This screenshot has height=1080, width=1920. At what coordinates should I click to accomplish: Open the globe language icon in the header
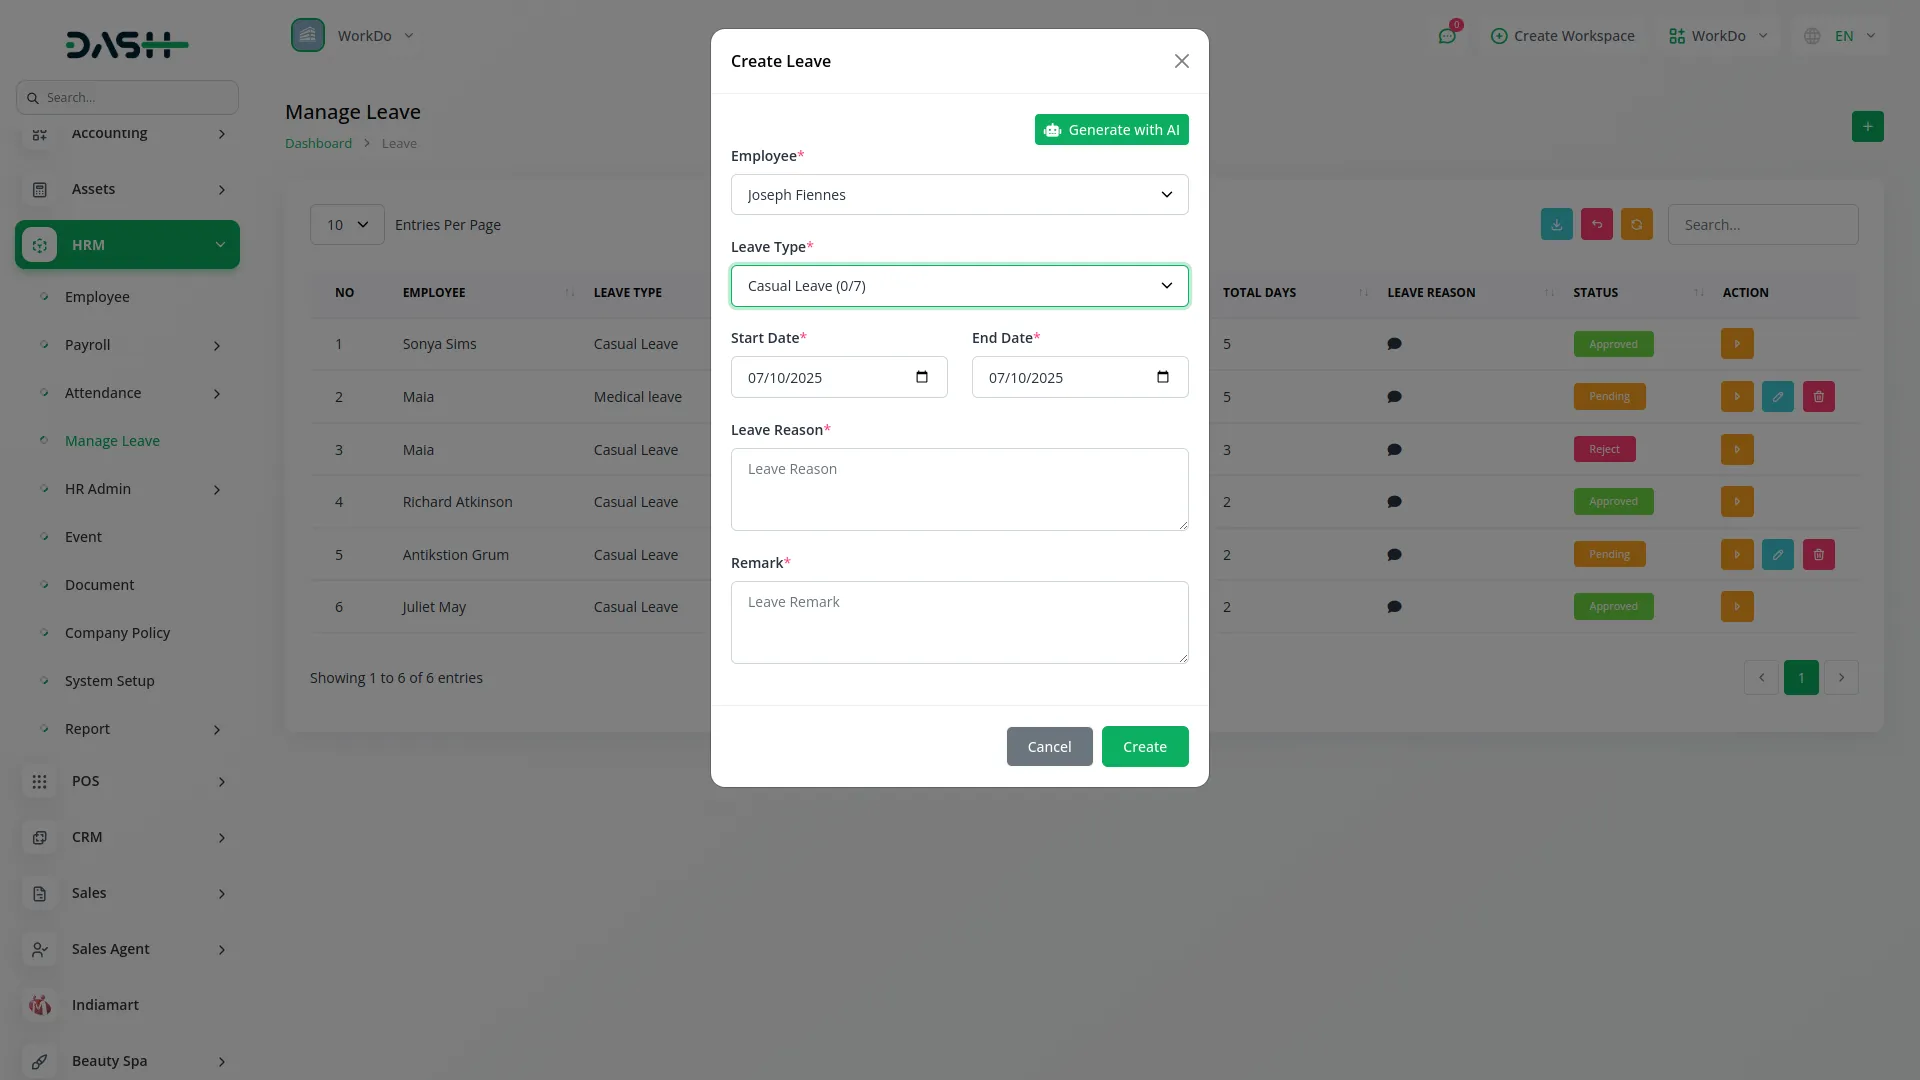[1812, 35]
